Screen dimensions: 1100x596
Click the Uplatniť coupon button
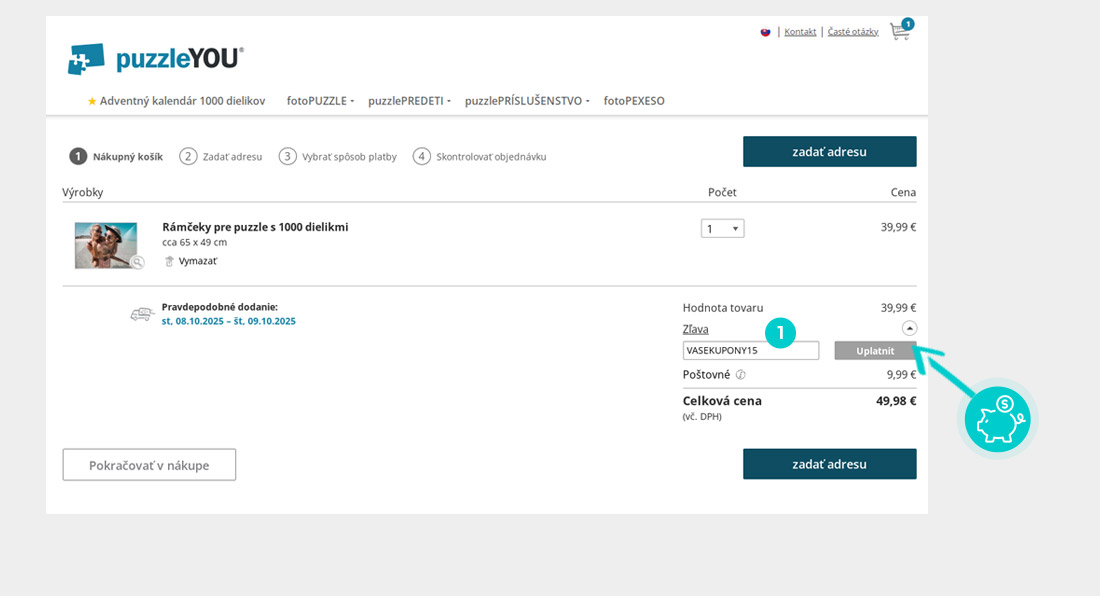click(x=875, y=351)
